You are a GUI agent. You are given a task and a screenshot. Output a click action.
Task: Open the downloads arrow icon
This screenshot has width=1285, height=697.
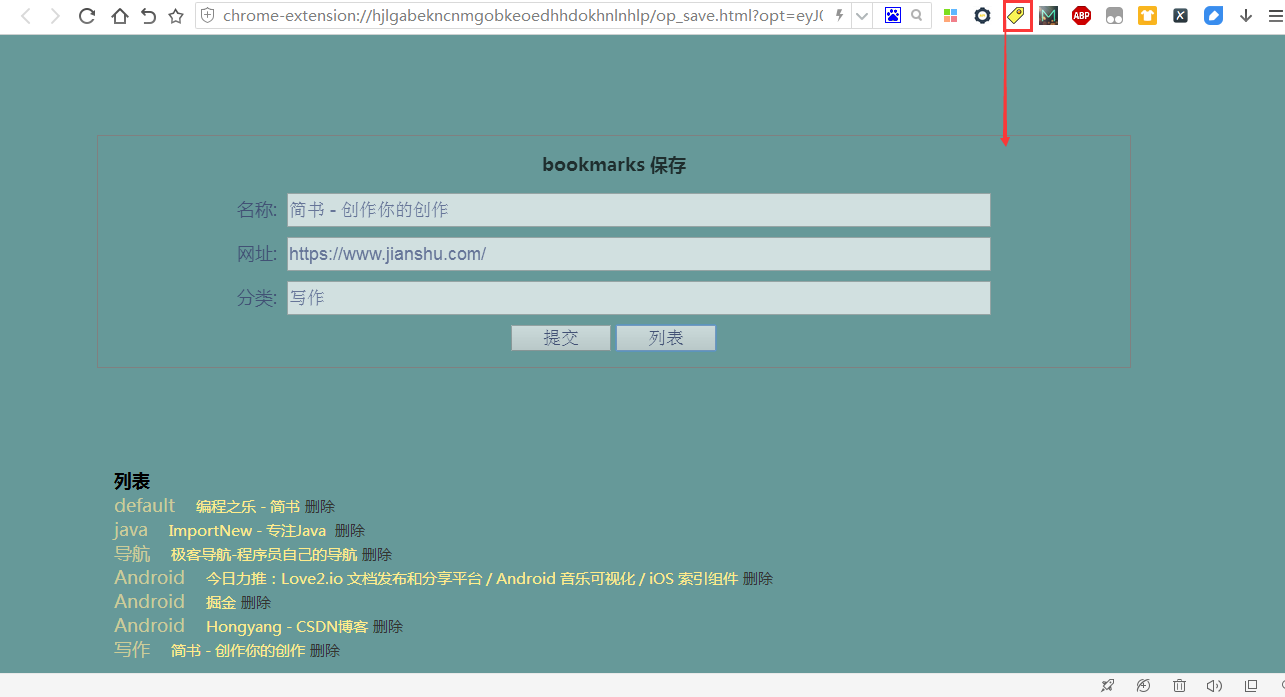click(1246, 16)
